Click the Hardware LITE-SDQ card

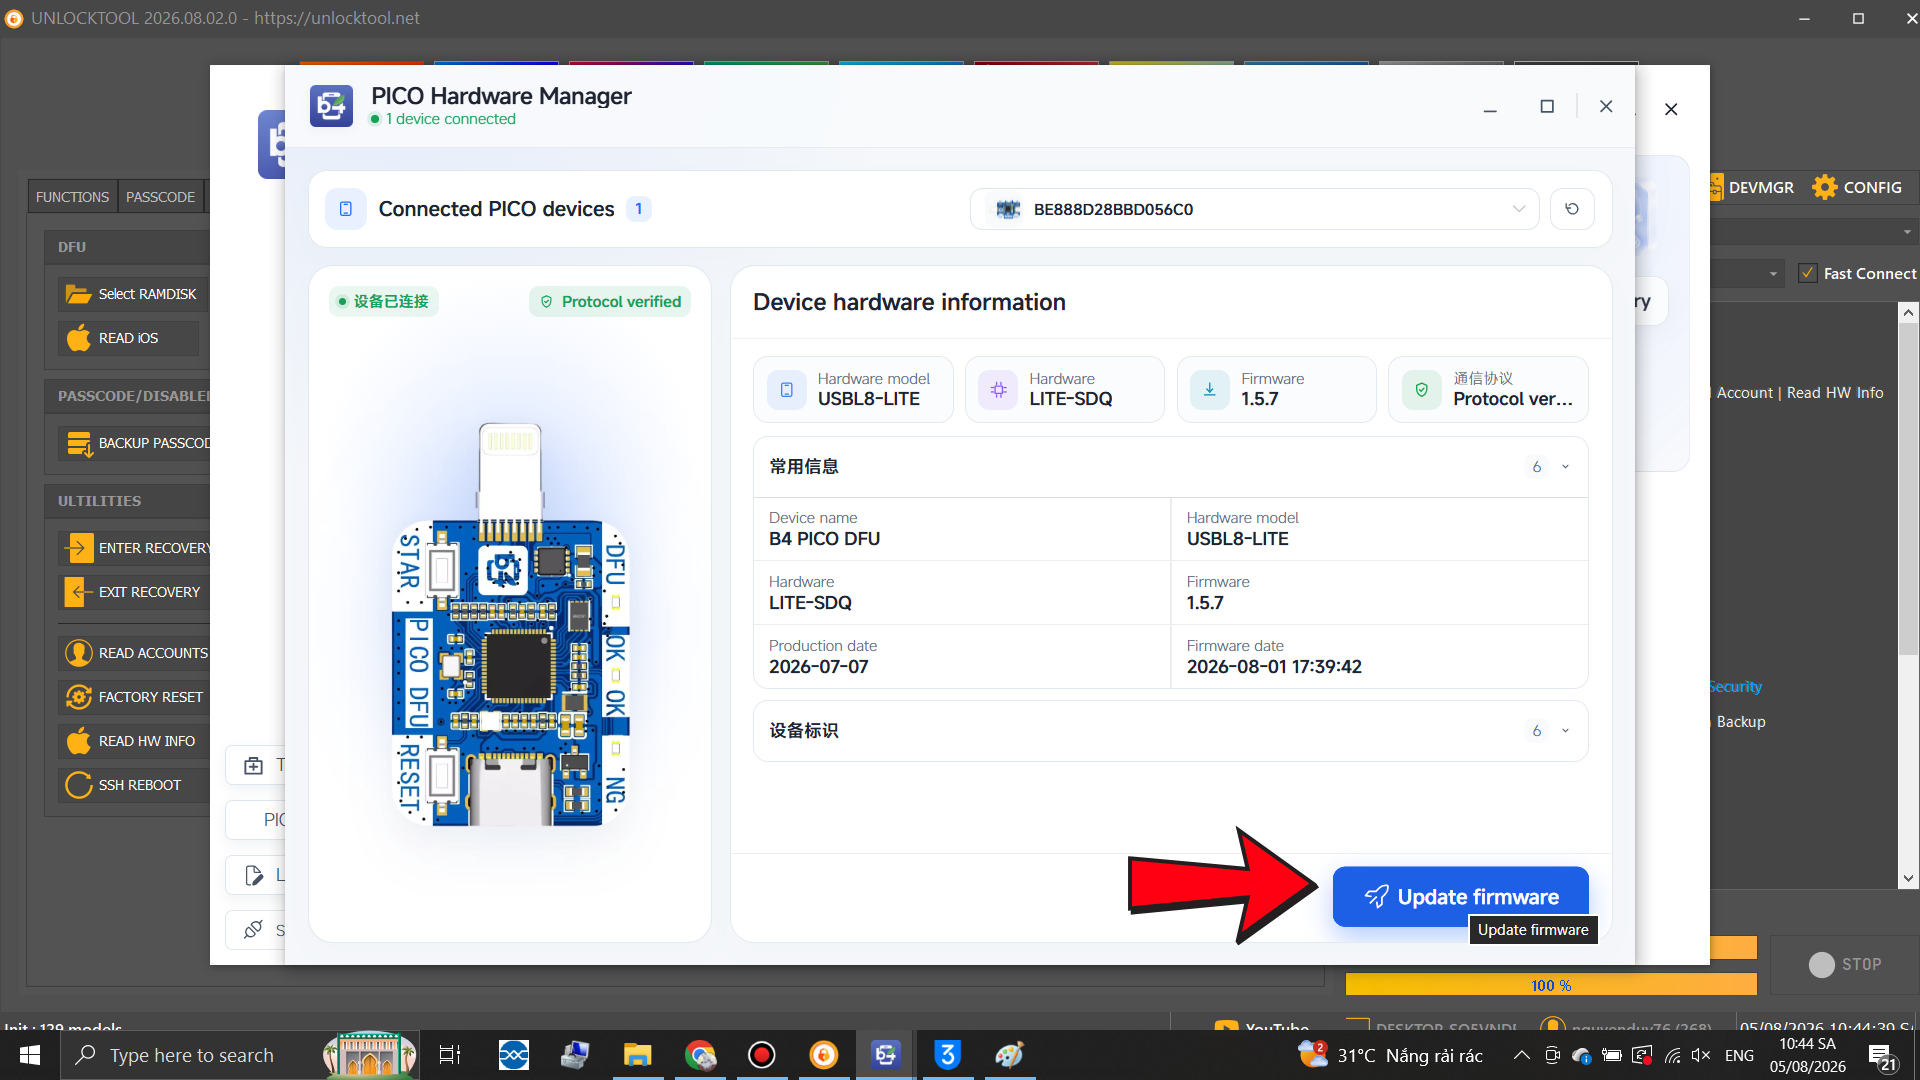(x=1064, y=389)
